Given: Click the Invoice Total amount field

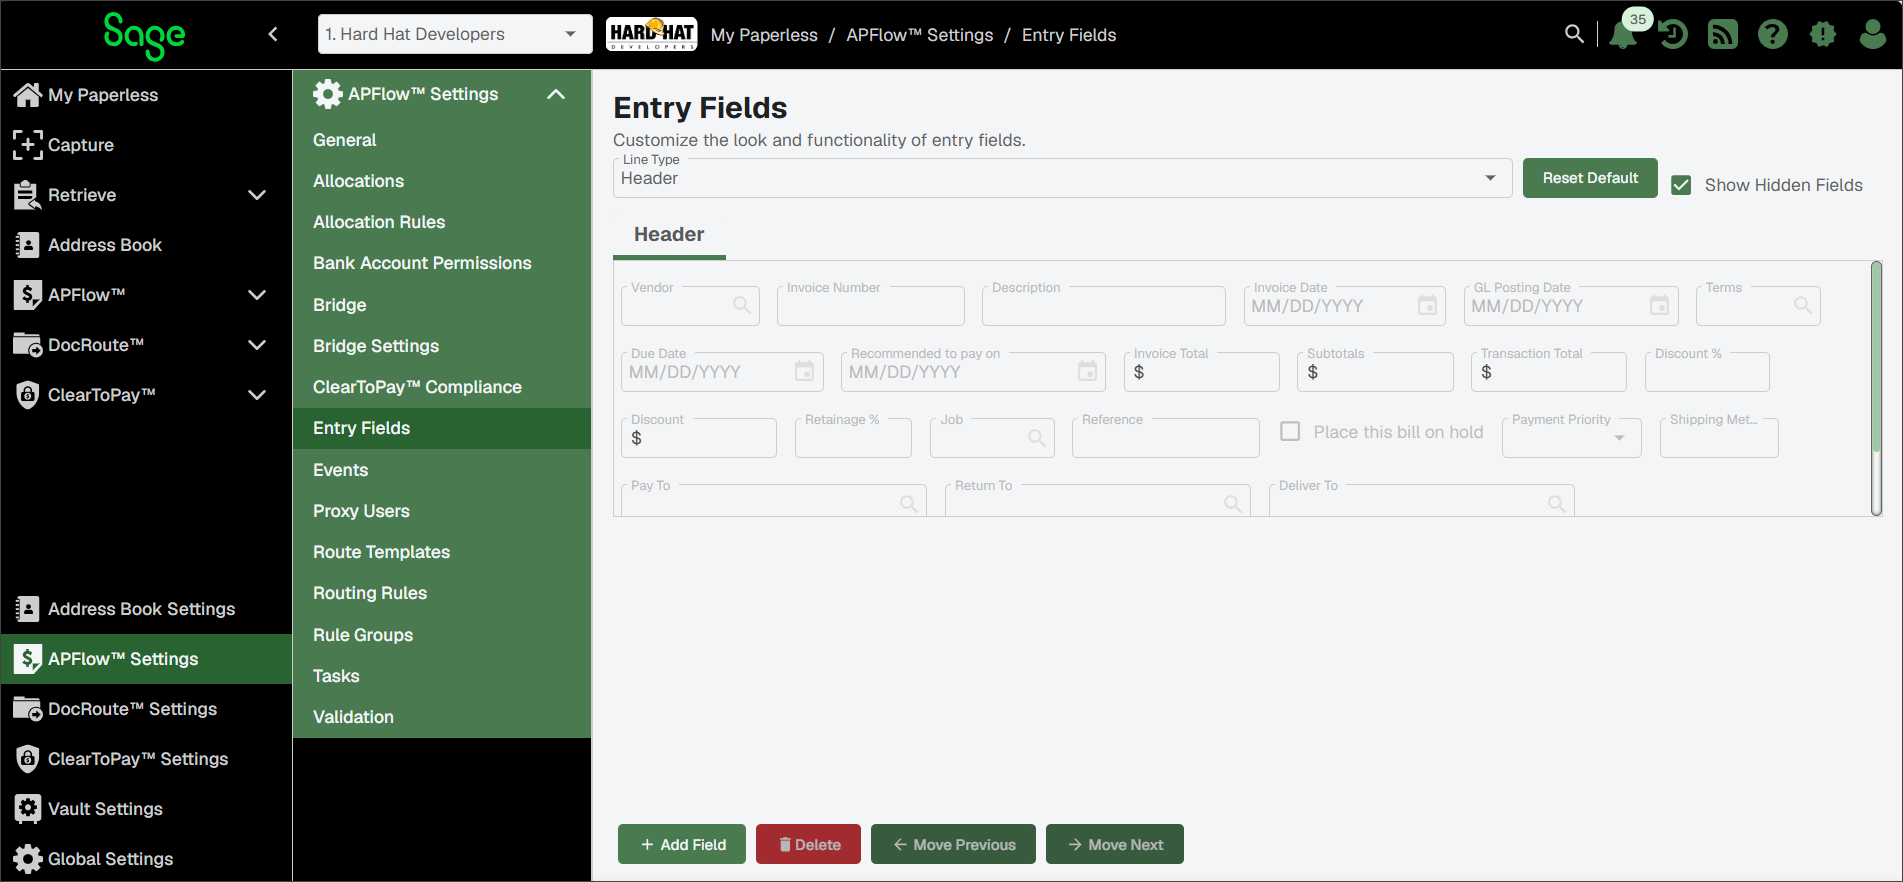Looking at the screenshot, I should coord(1202,371).
